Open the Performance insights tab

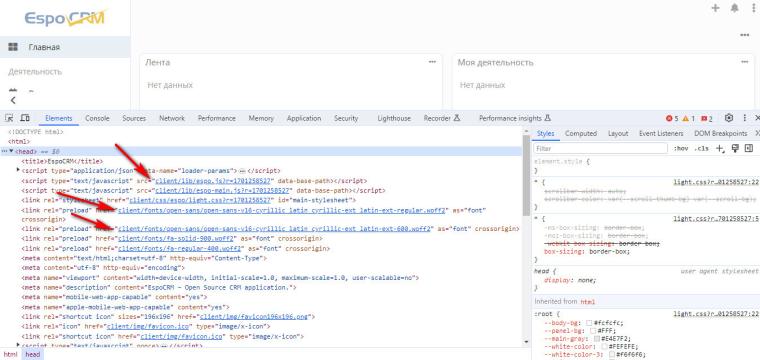[x=515, y=118]
